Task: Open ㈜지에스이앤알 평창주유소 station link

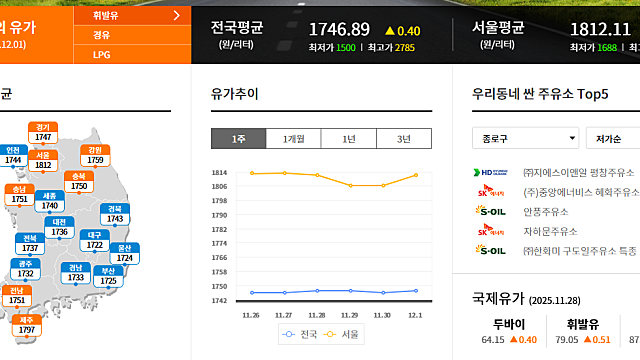Action: click(x=578, y=173)
